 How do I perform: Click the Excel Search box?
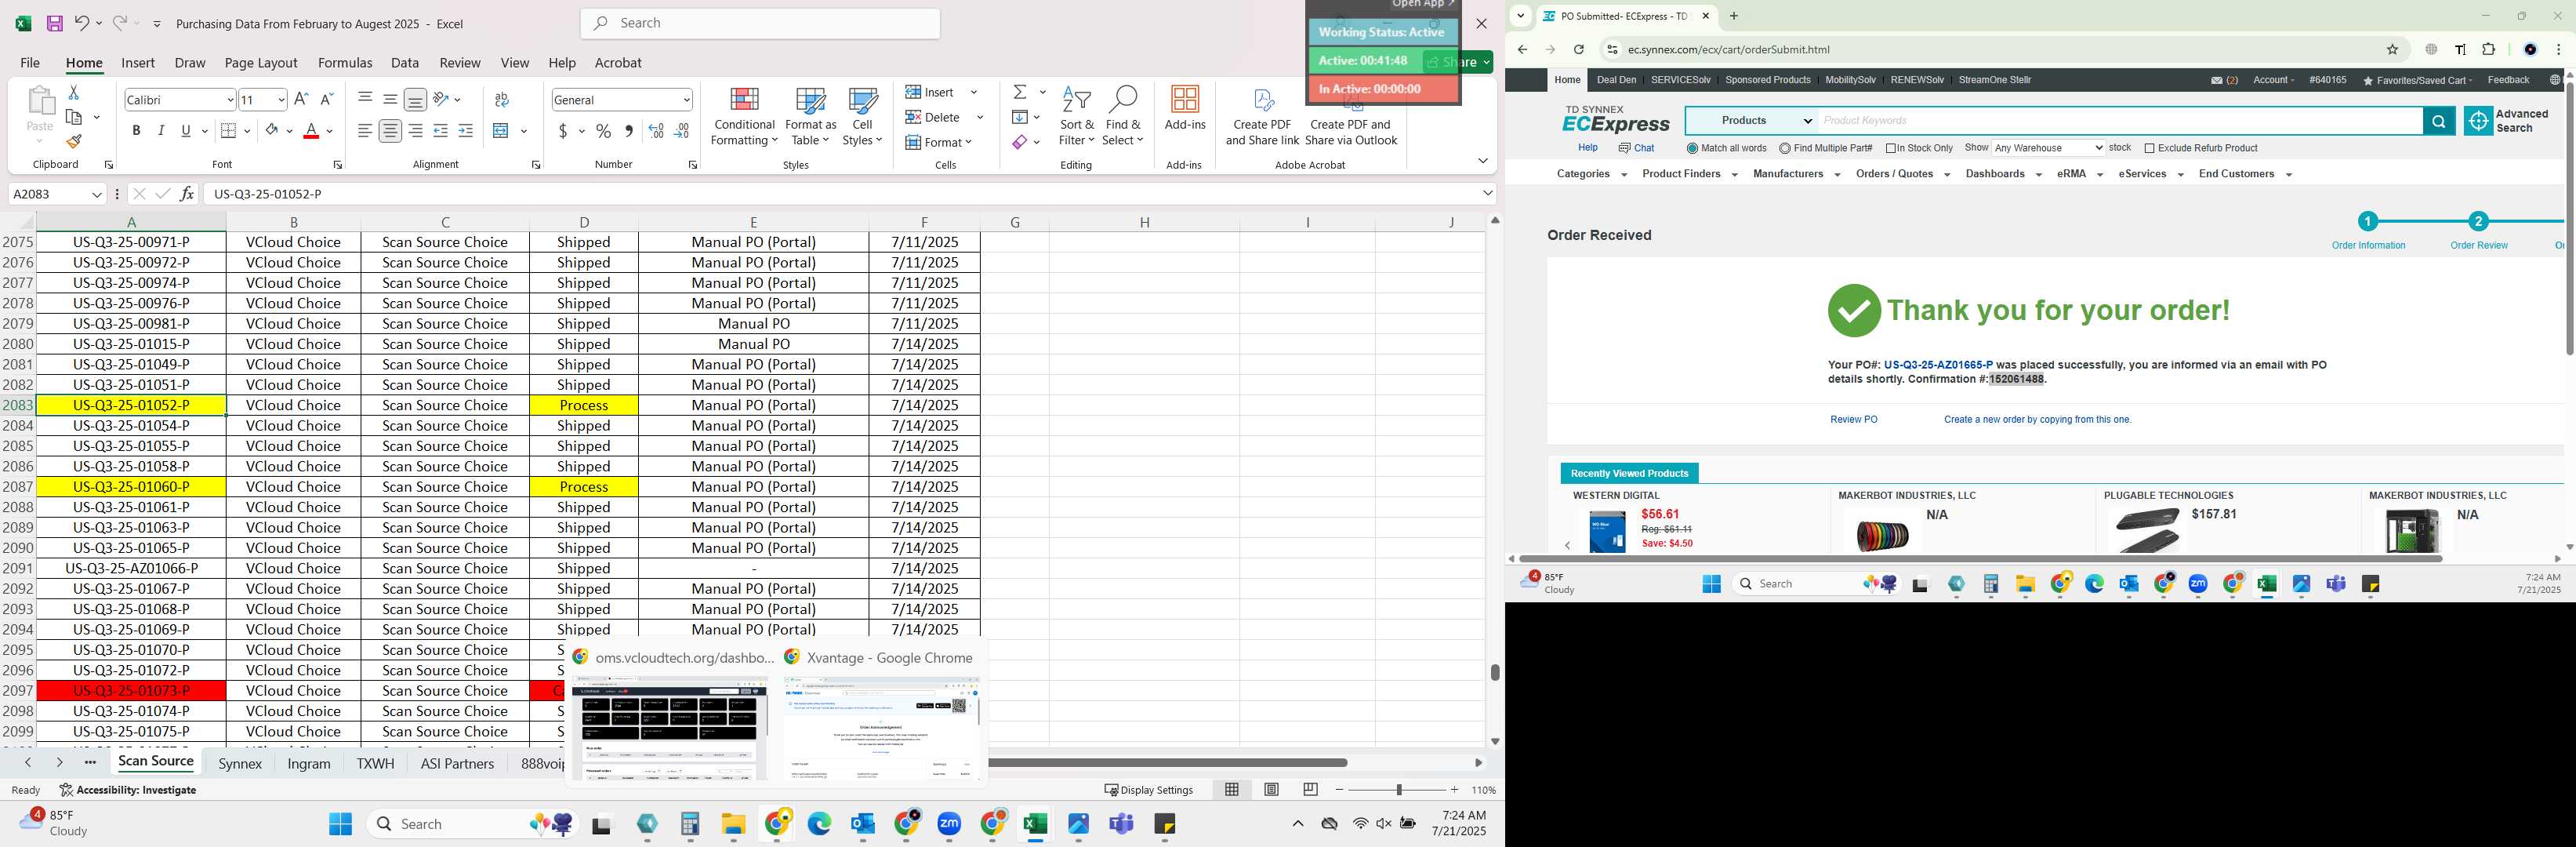(x=761, y=23)
